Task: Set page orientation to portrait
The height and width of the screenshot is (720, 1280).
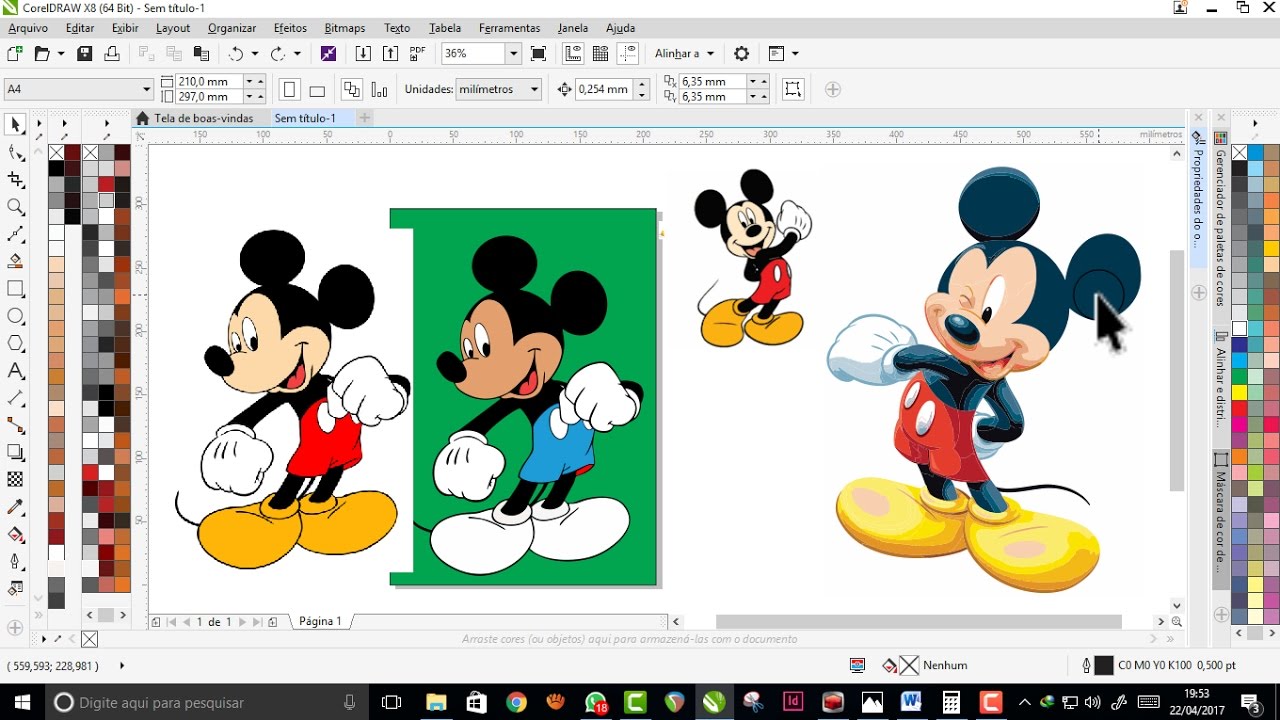Action: pyautogui.click(x=290, y=89)
